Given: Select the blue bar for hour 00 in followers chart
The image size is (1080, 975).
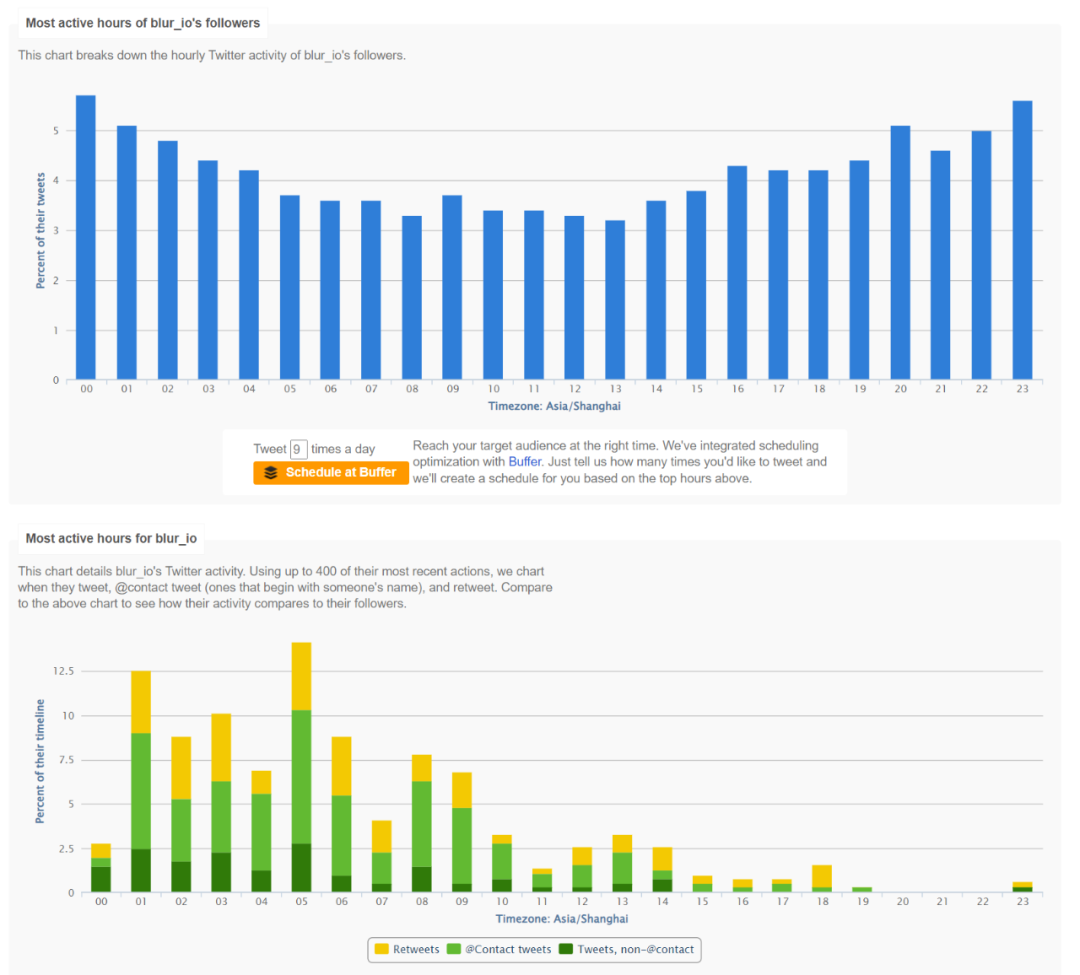Looking at the screenshot, I should point(86,238).
